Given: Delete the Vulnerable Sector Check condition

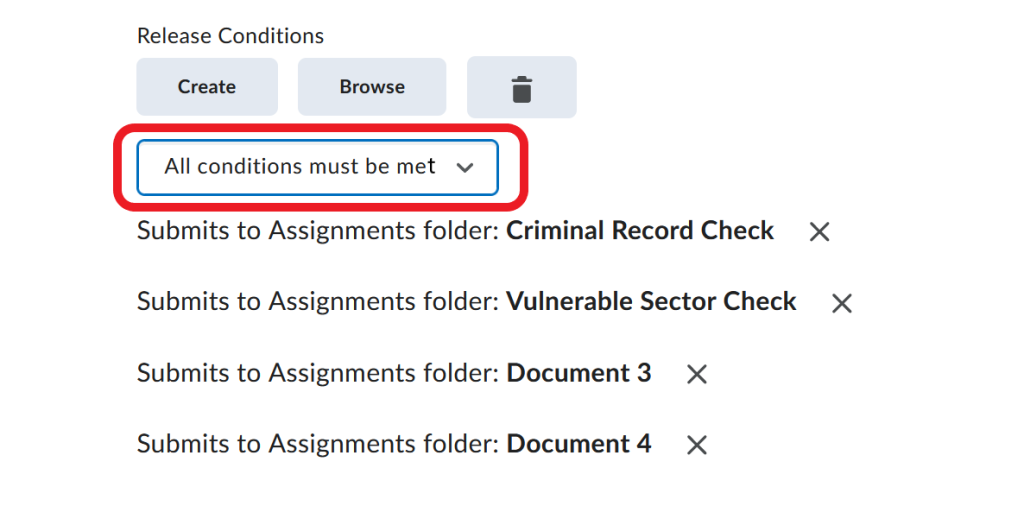Looking at the screenshot, I should point(842,303).
